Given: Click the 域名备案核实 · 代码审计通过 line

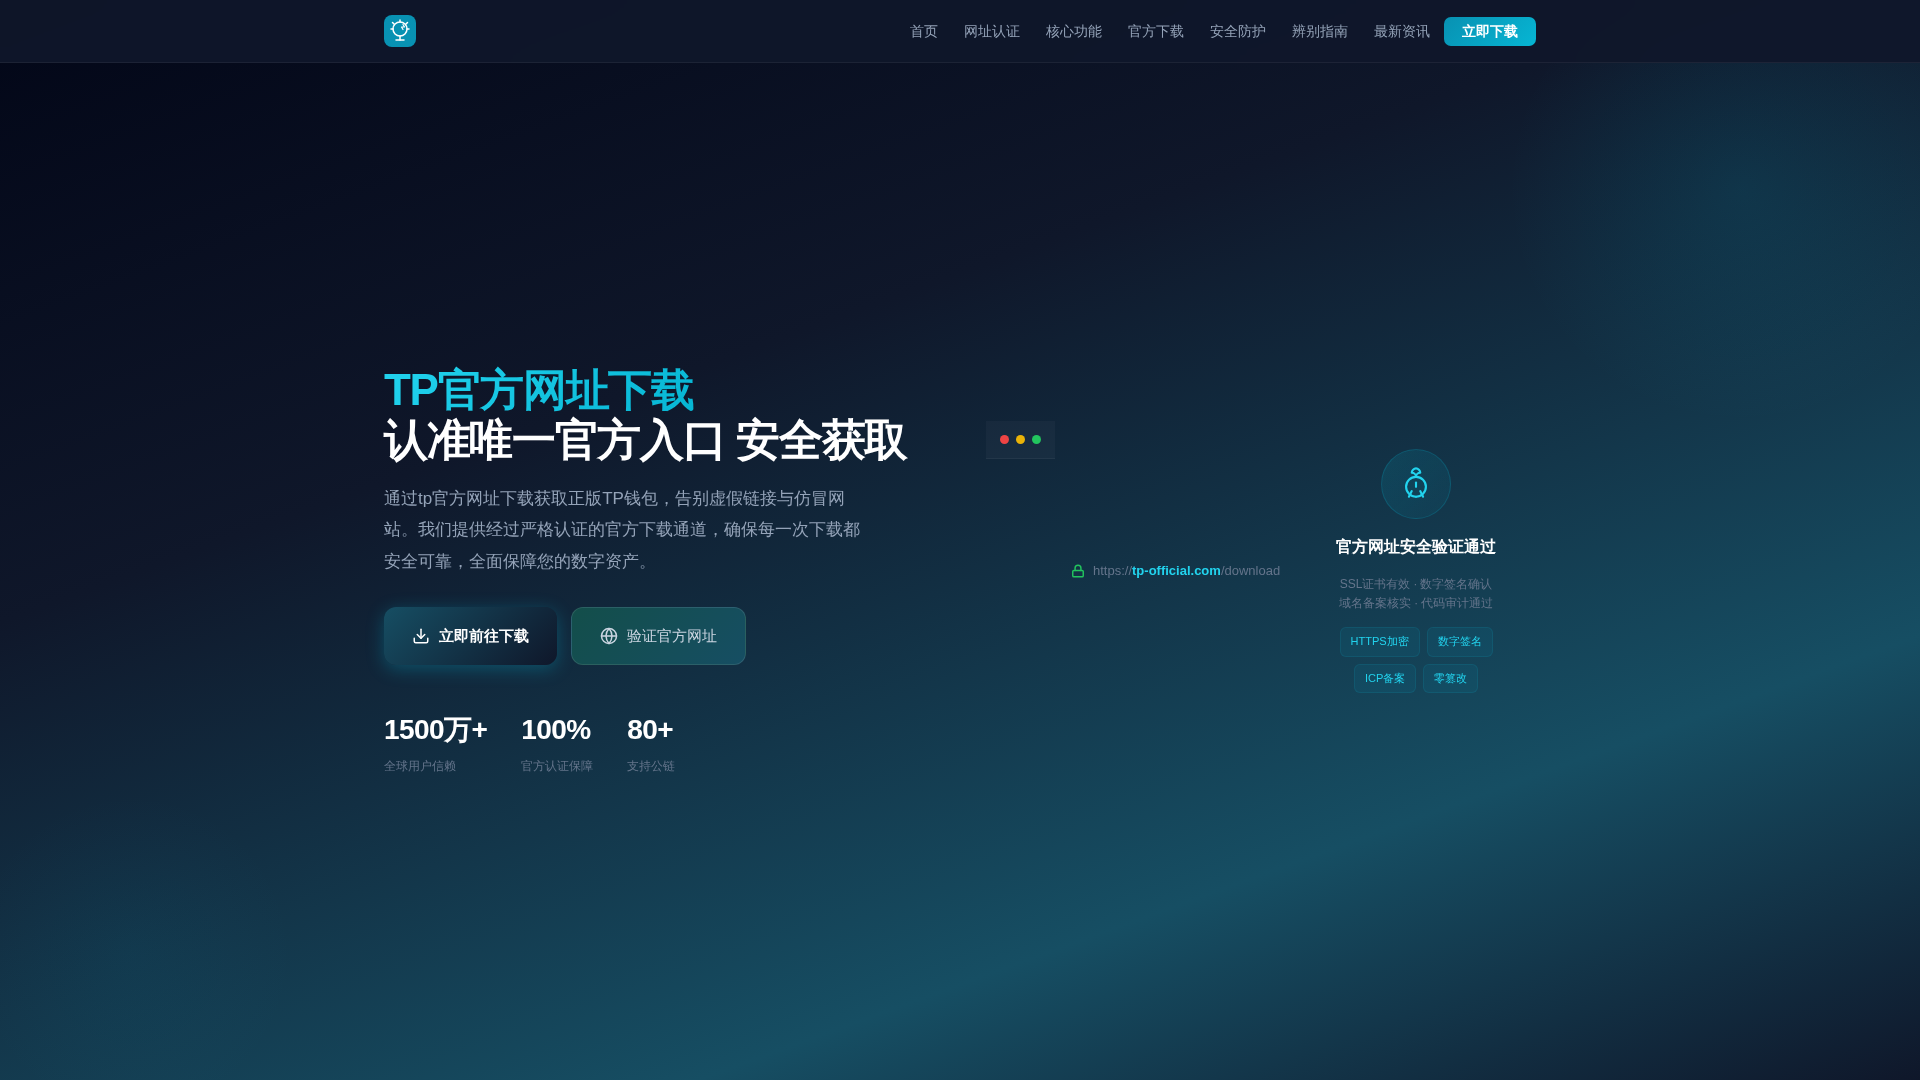Looking at the screenshot, I should coord(1416,603).
